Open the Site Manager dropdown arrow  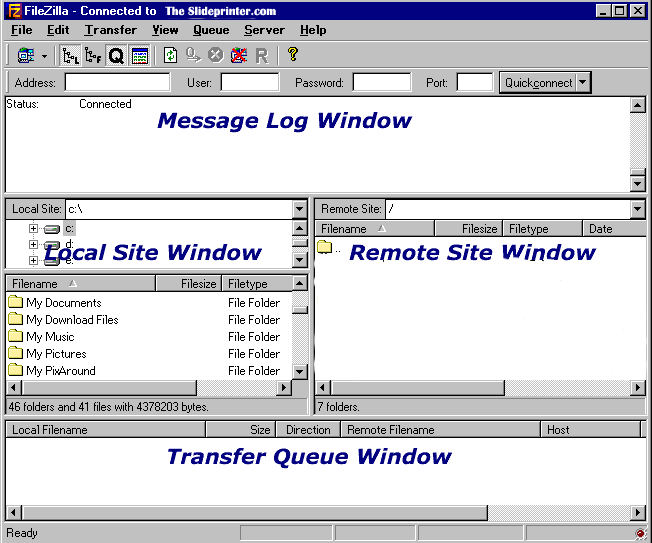pyautogui.click(x=44, y=56)
